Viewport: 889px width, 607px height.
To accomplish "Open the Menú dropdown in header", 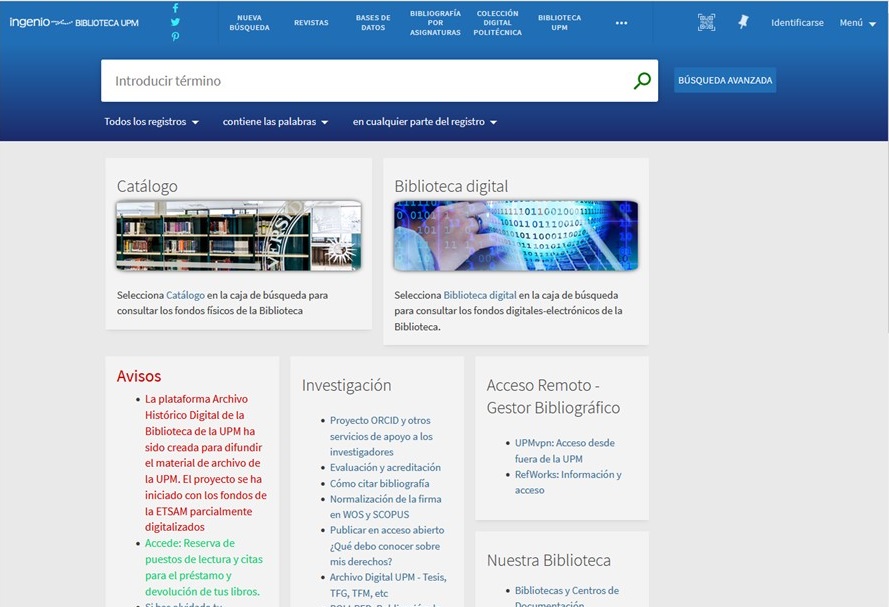I will click(x=857, y=23).
